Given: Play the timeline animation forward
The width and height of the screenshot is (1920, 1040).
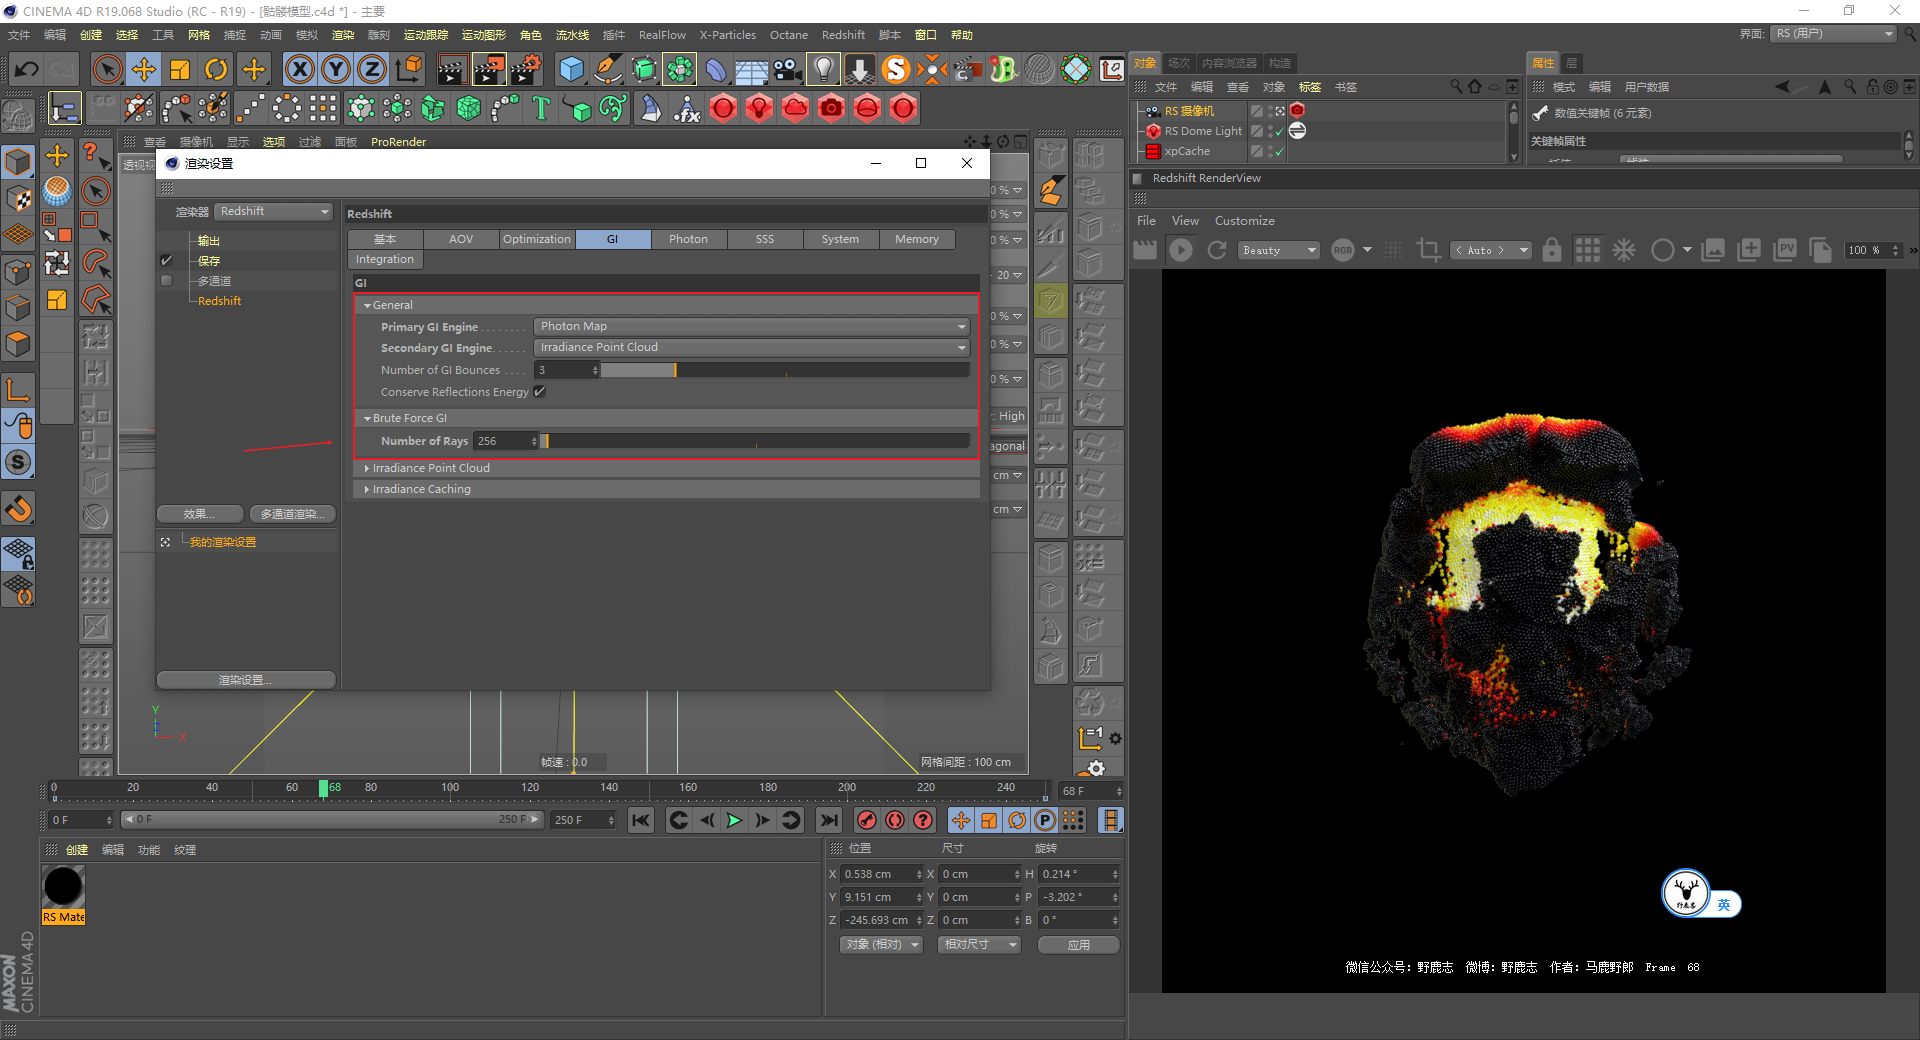Looking at the screenshot, I should point(734,820).
